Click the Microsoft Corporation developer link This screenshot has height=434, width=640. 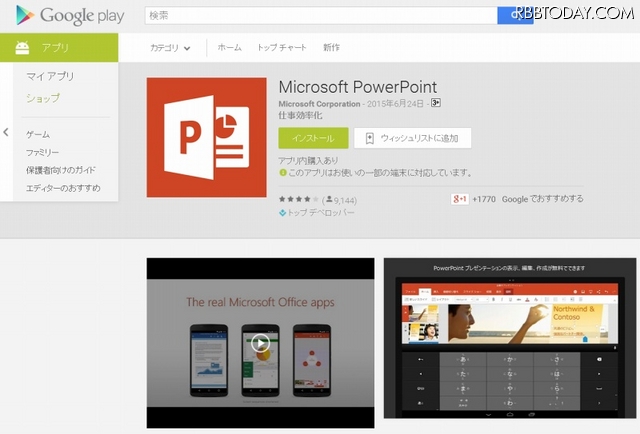click(x=319, y=104)
